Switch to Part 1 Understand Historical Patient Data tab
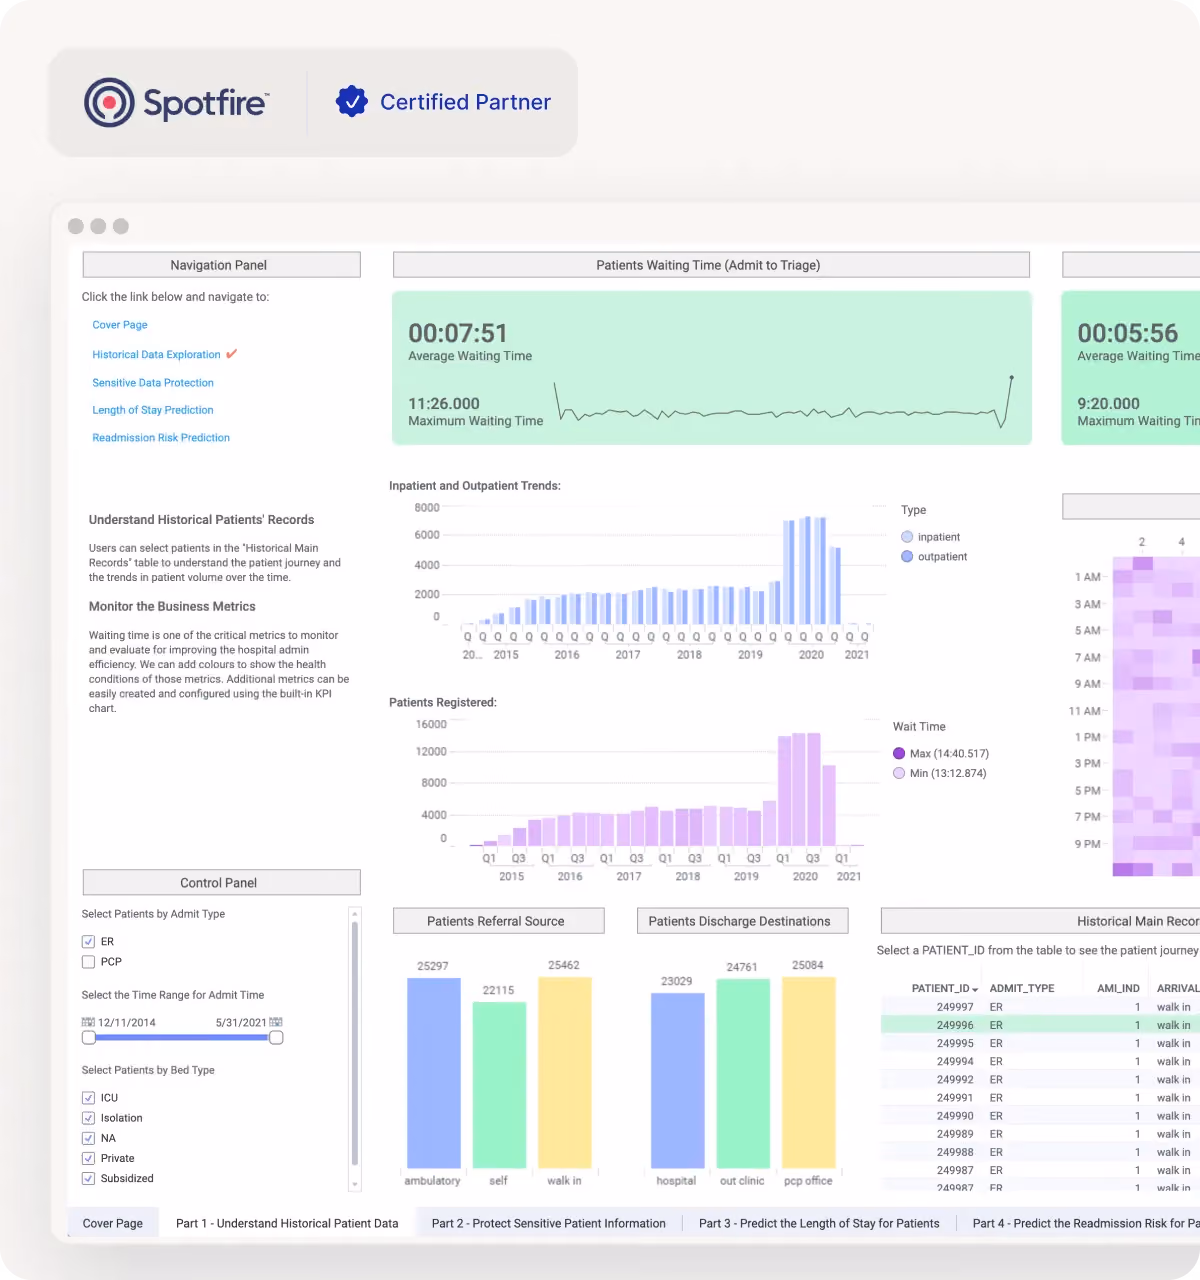The width and height of the screenshot is (1200, 1280). click(x=287, y=1223)
